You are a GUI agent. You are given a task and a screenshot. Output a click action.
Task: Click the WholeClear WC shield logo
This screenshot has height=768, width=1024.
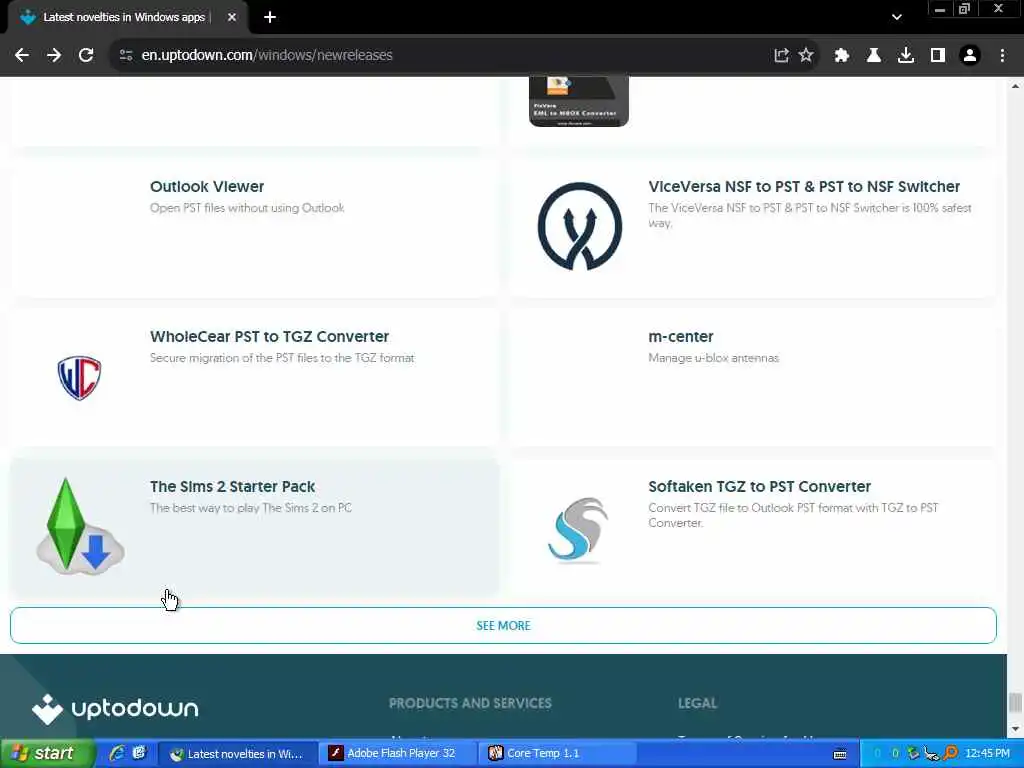click(79, 377)
